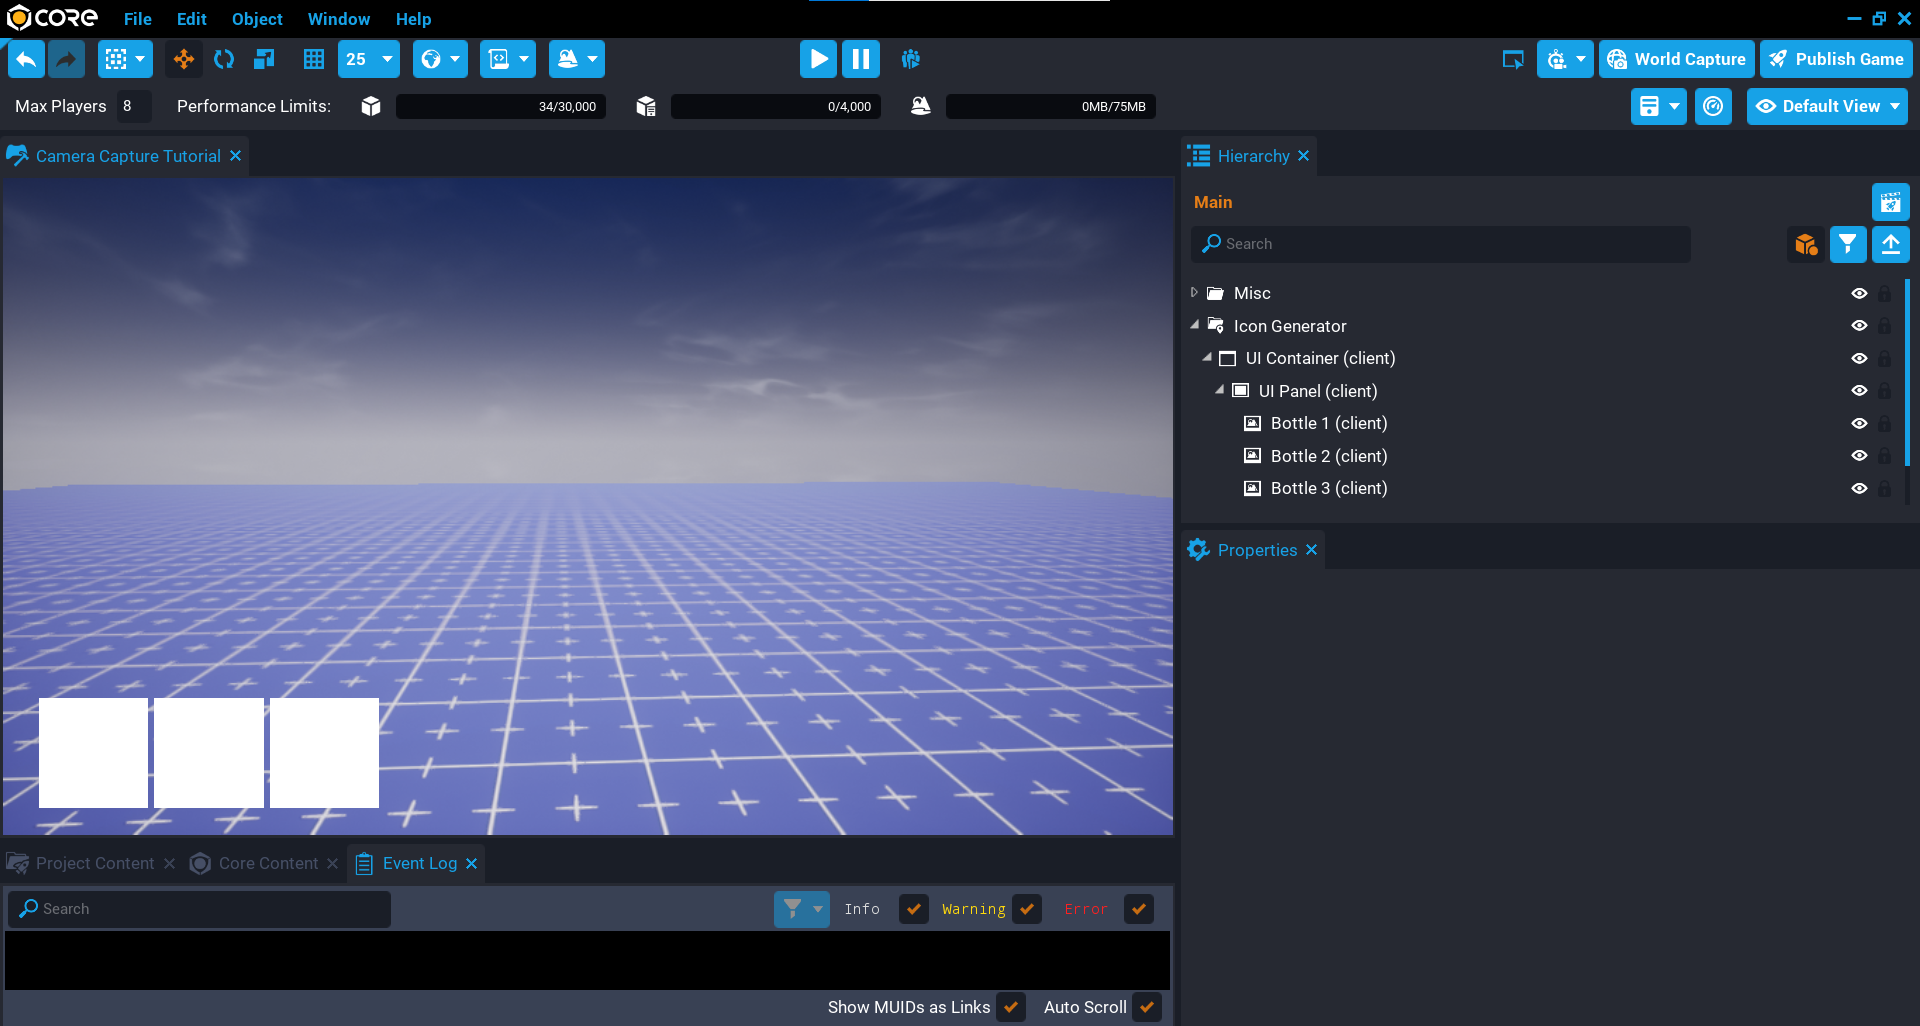
Task: Toggle visibility of Icon Generator folder
Action: point(1859,326)
